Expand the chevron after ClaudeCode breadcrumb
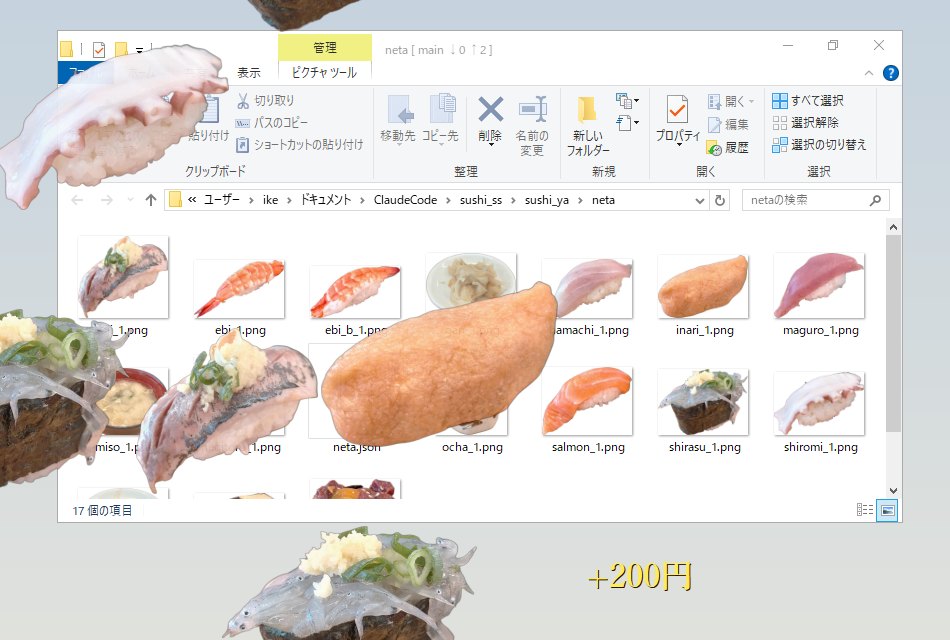950x640 pixels. pyautogui.click(x=448, y=200)
